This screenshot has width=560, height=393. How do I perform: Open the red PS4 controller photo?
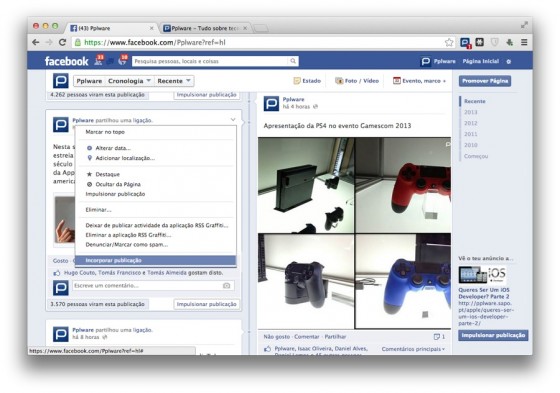[x=403, y=185]
